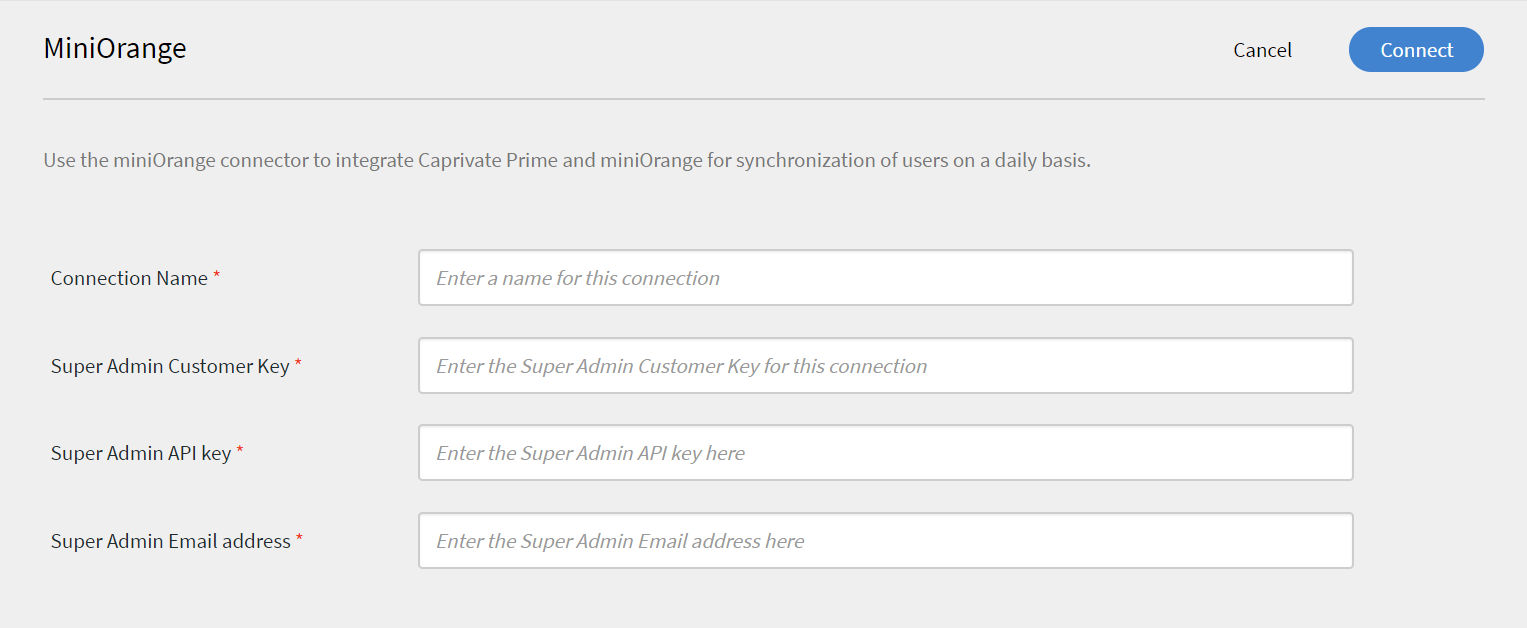This screenshot has width=1527, height=628.
Task: Click the Super Admin Customer Key label
Action: [170, 366]
